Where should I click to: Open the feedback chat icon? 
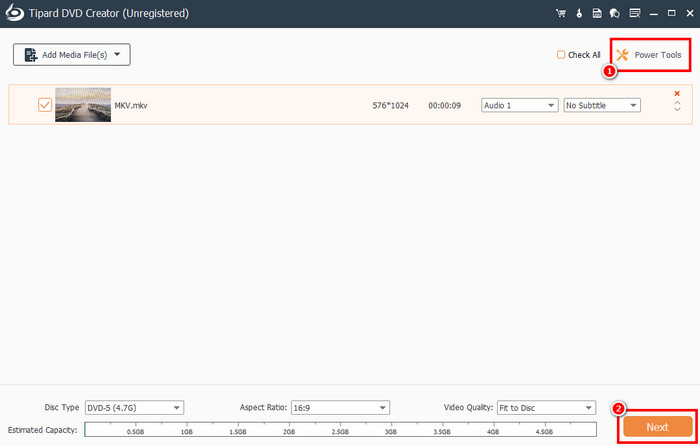(x=615, y=13)
